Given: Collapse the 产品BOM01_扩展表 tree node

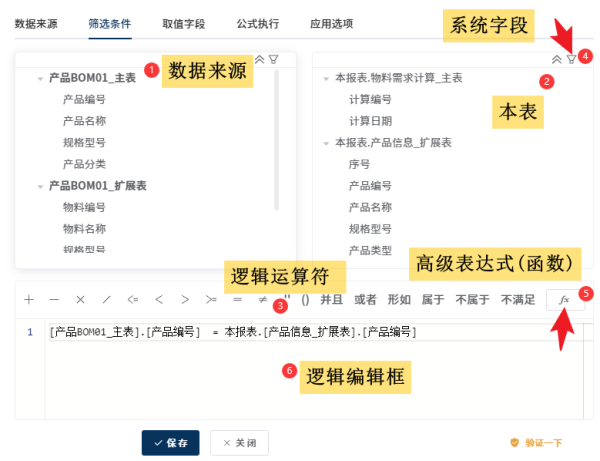Looking at the screenshot, I should [x=40, y=187].
